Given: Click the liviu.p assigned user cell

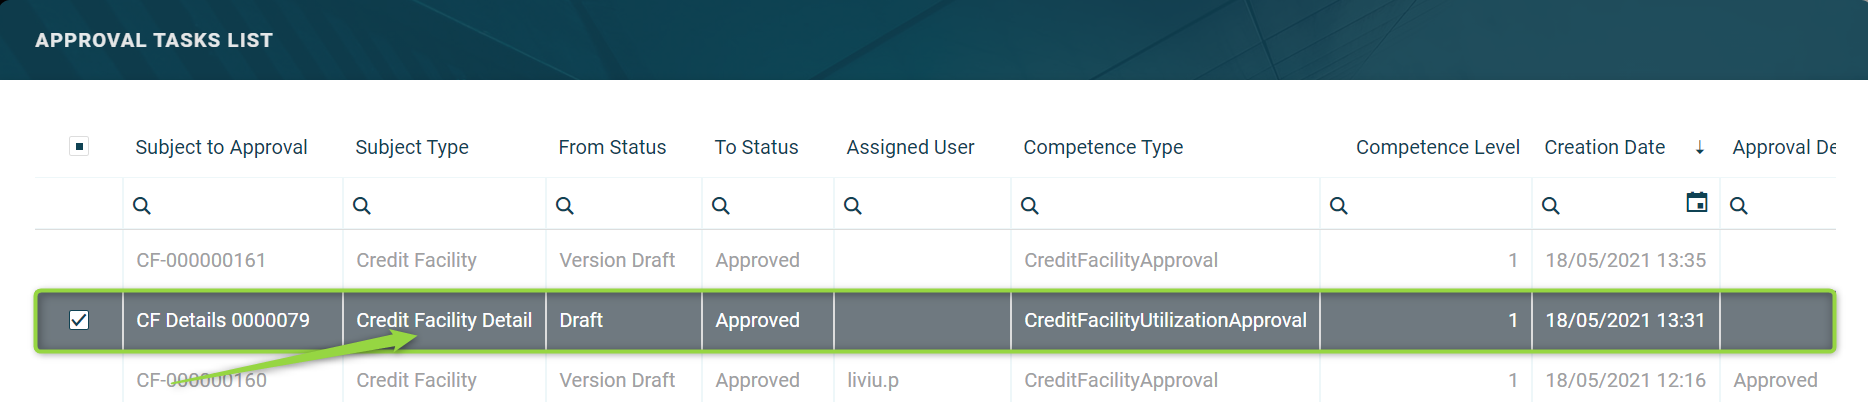Looking at the screenshot, I should tap(873, 380).
